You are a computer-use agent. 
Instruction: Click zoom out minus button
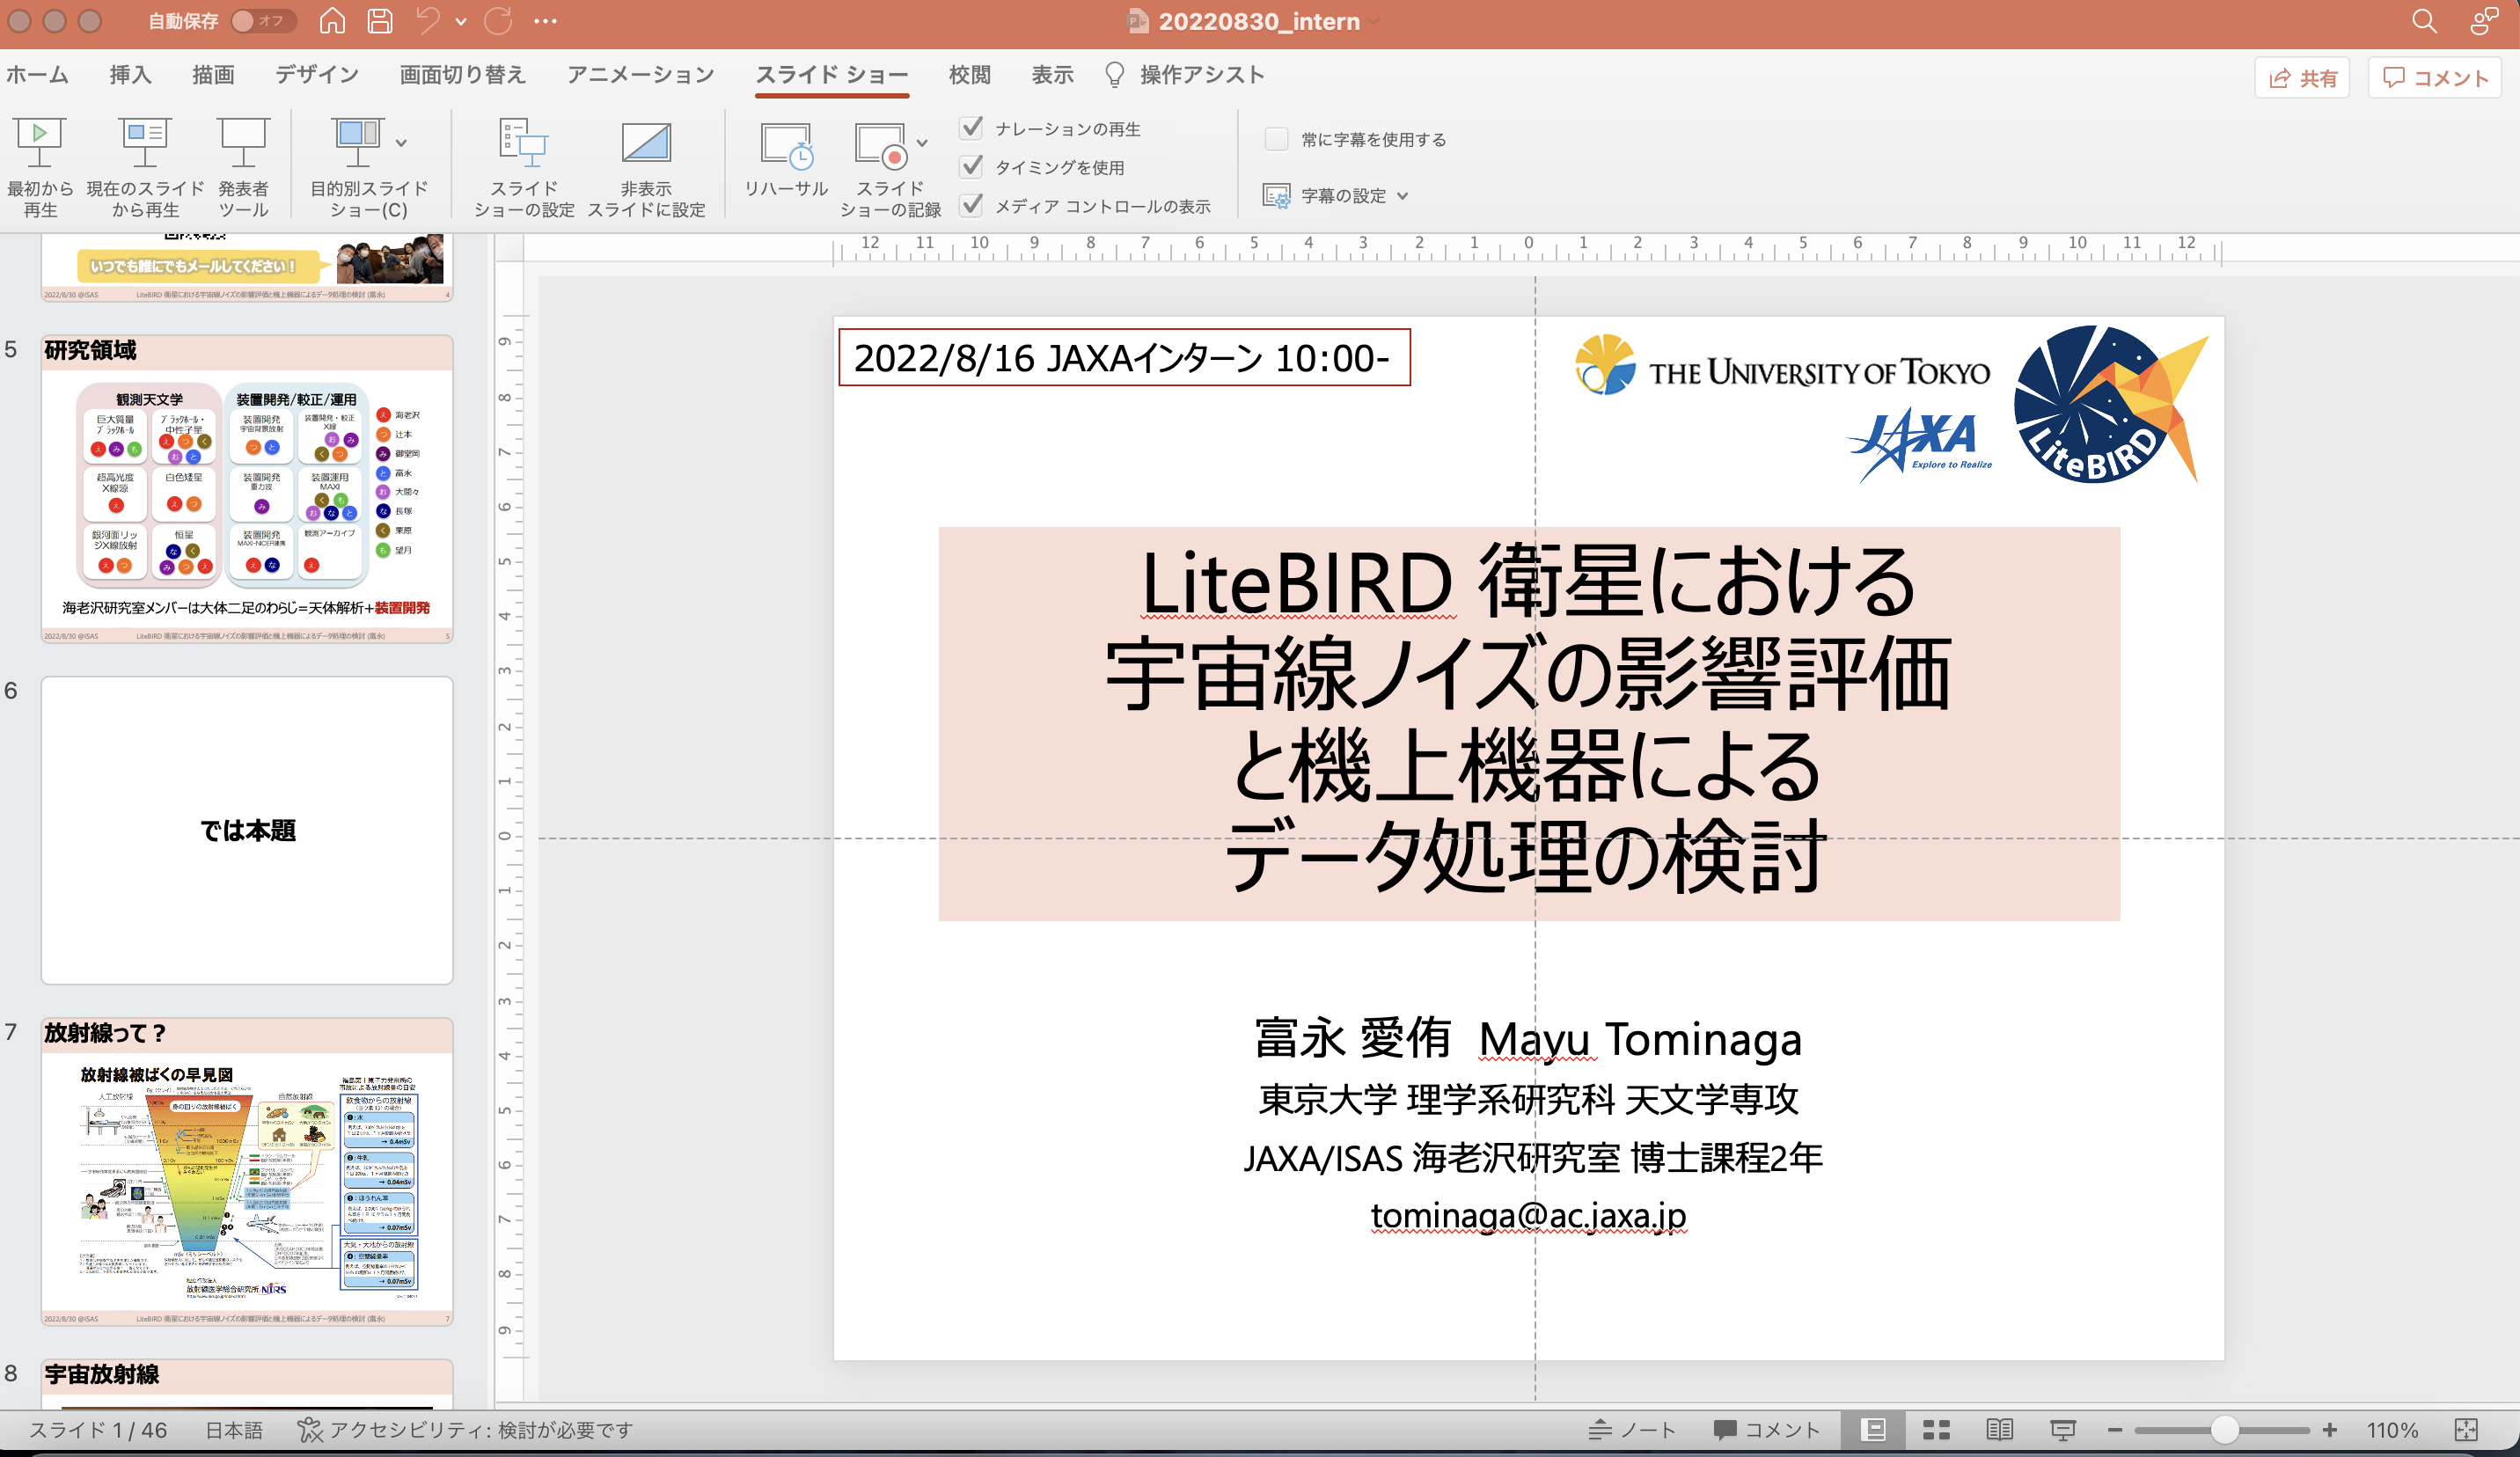click(x=2114, y=1430)
